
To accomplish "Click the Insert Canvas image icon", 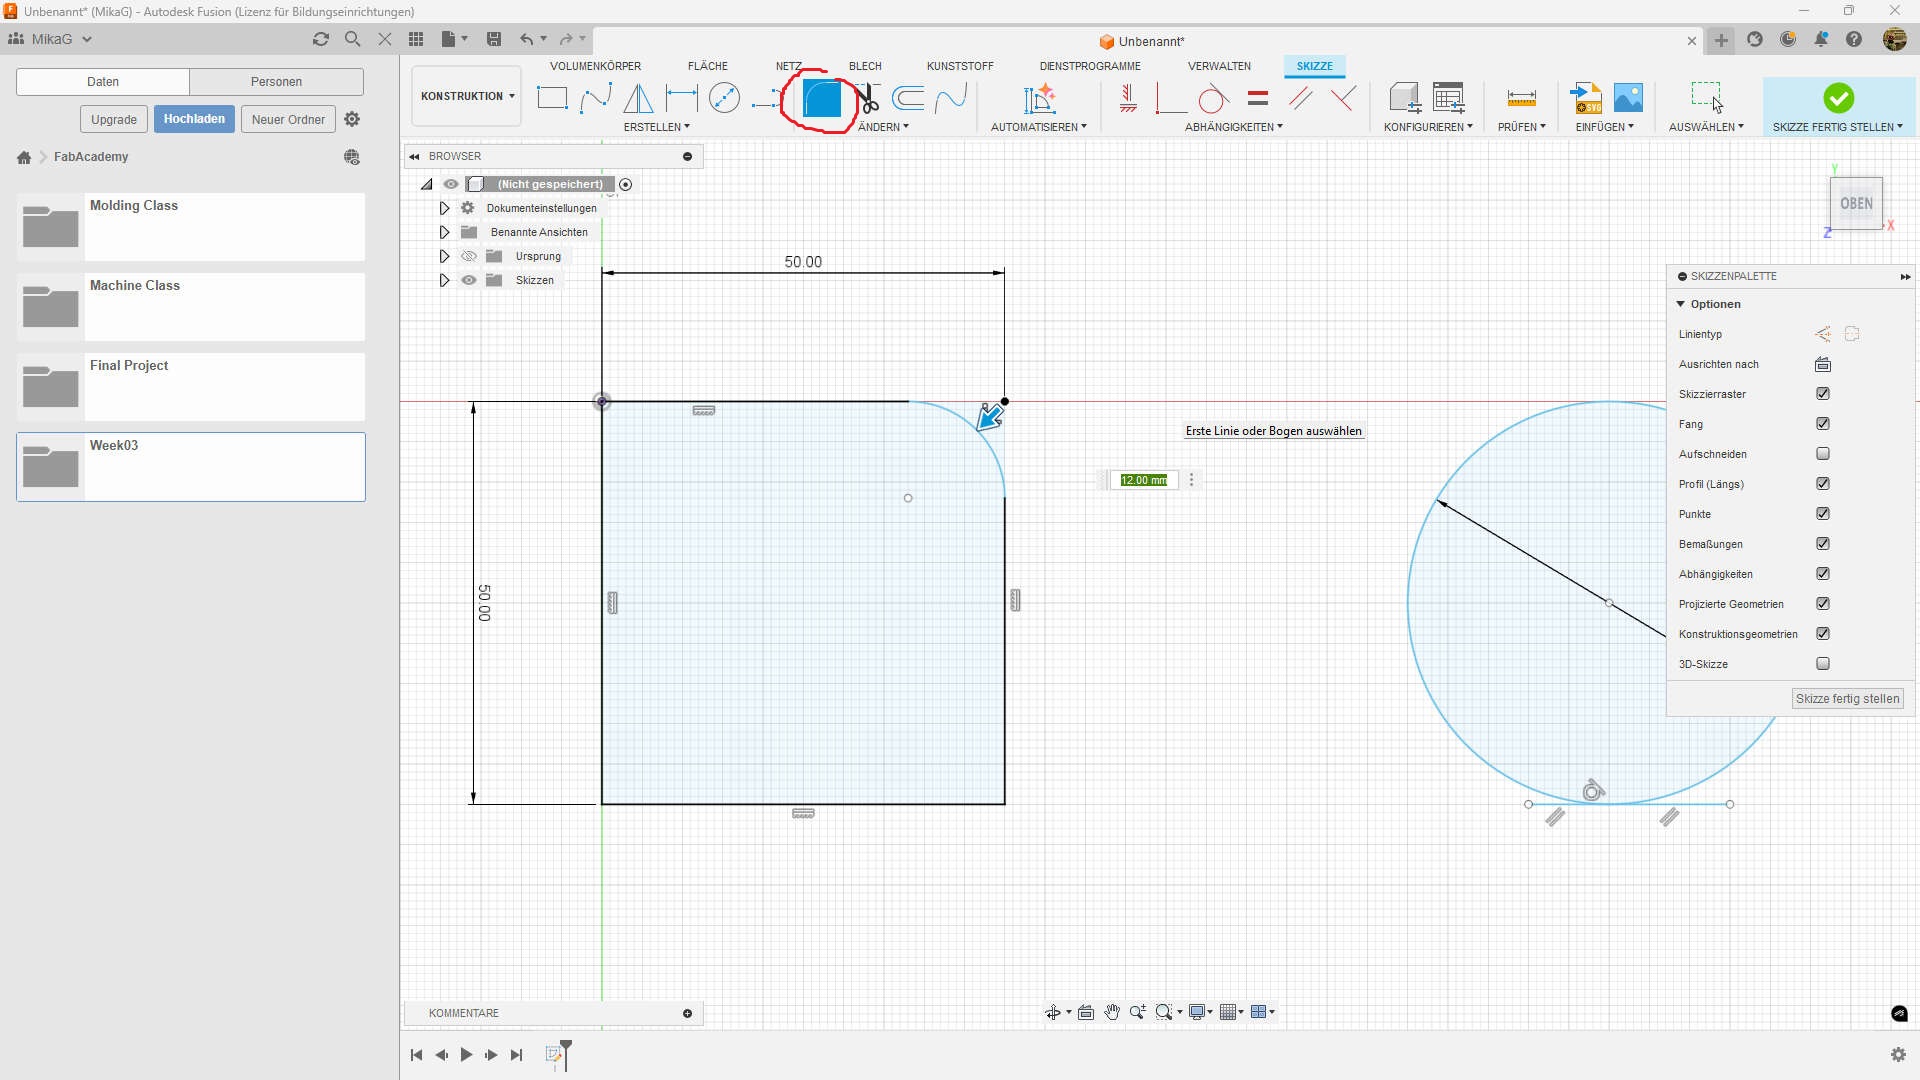I will (1628, 98).
